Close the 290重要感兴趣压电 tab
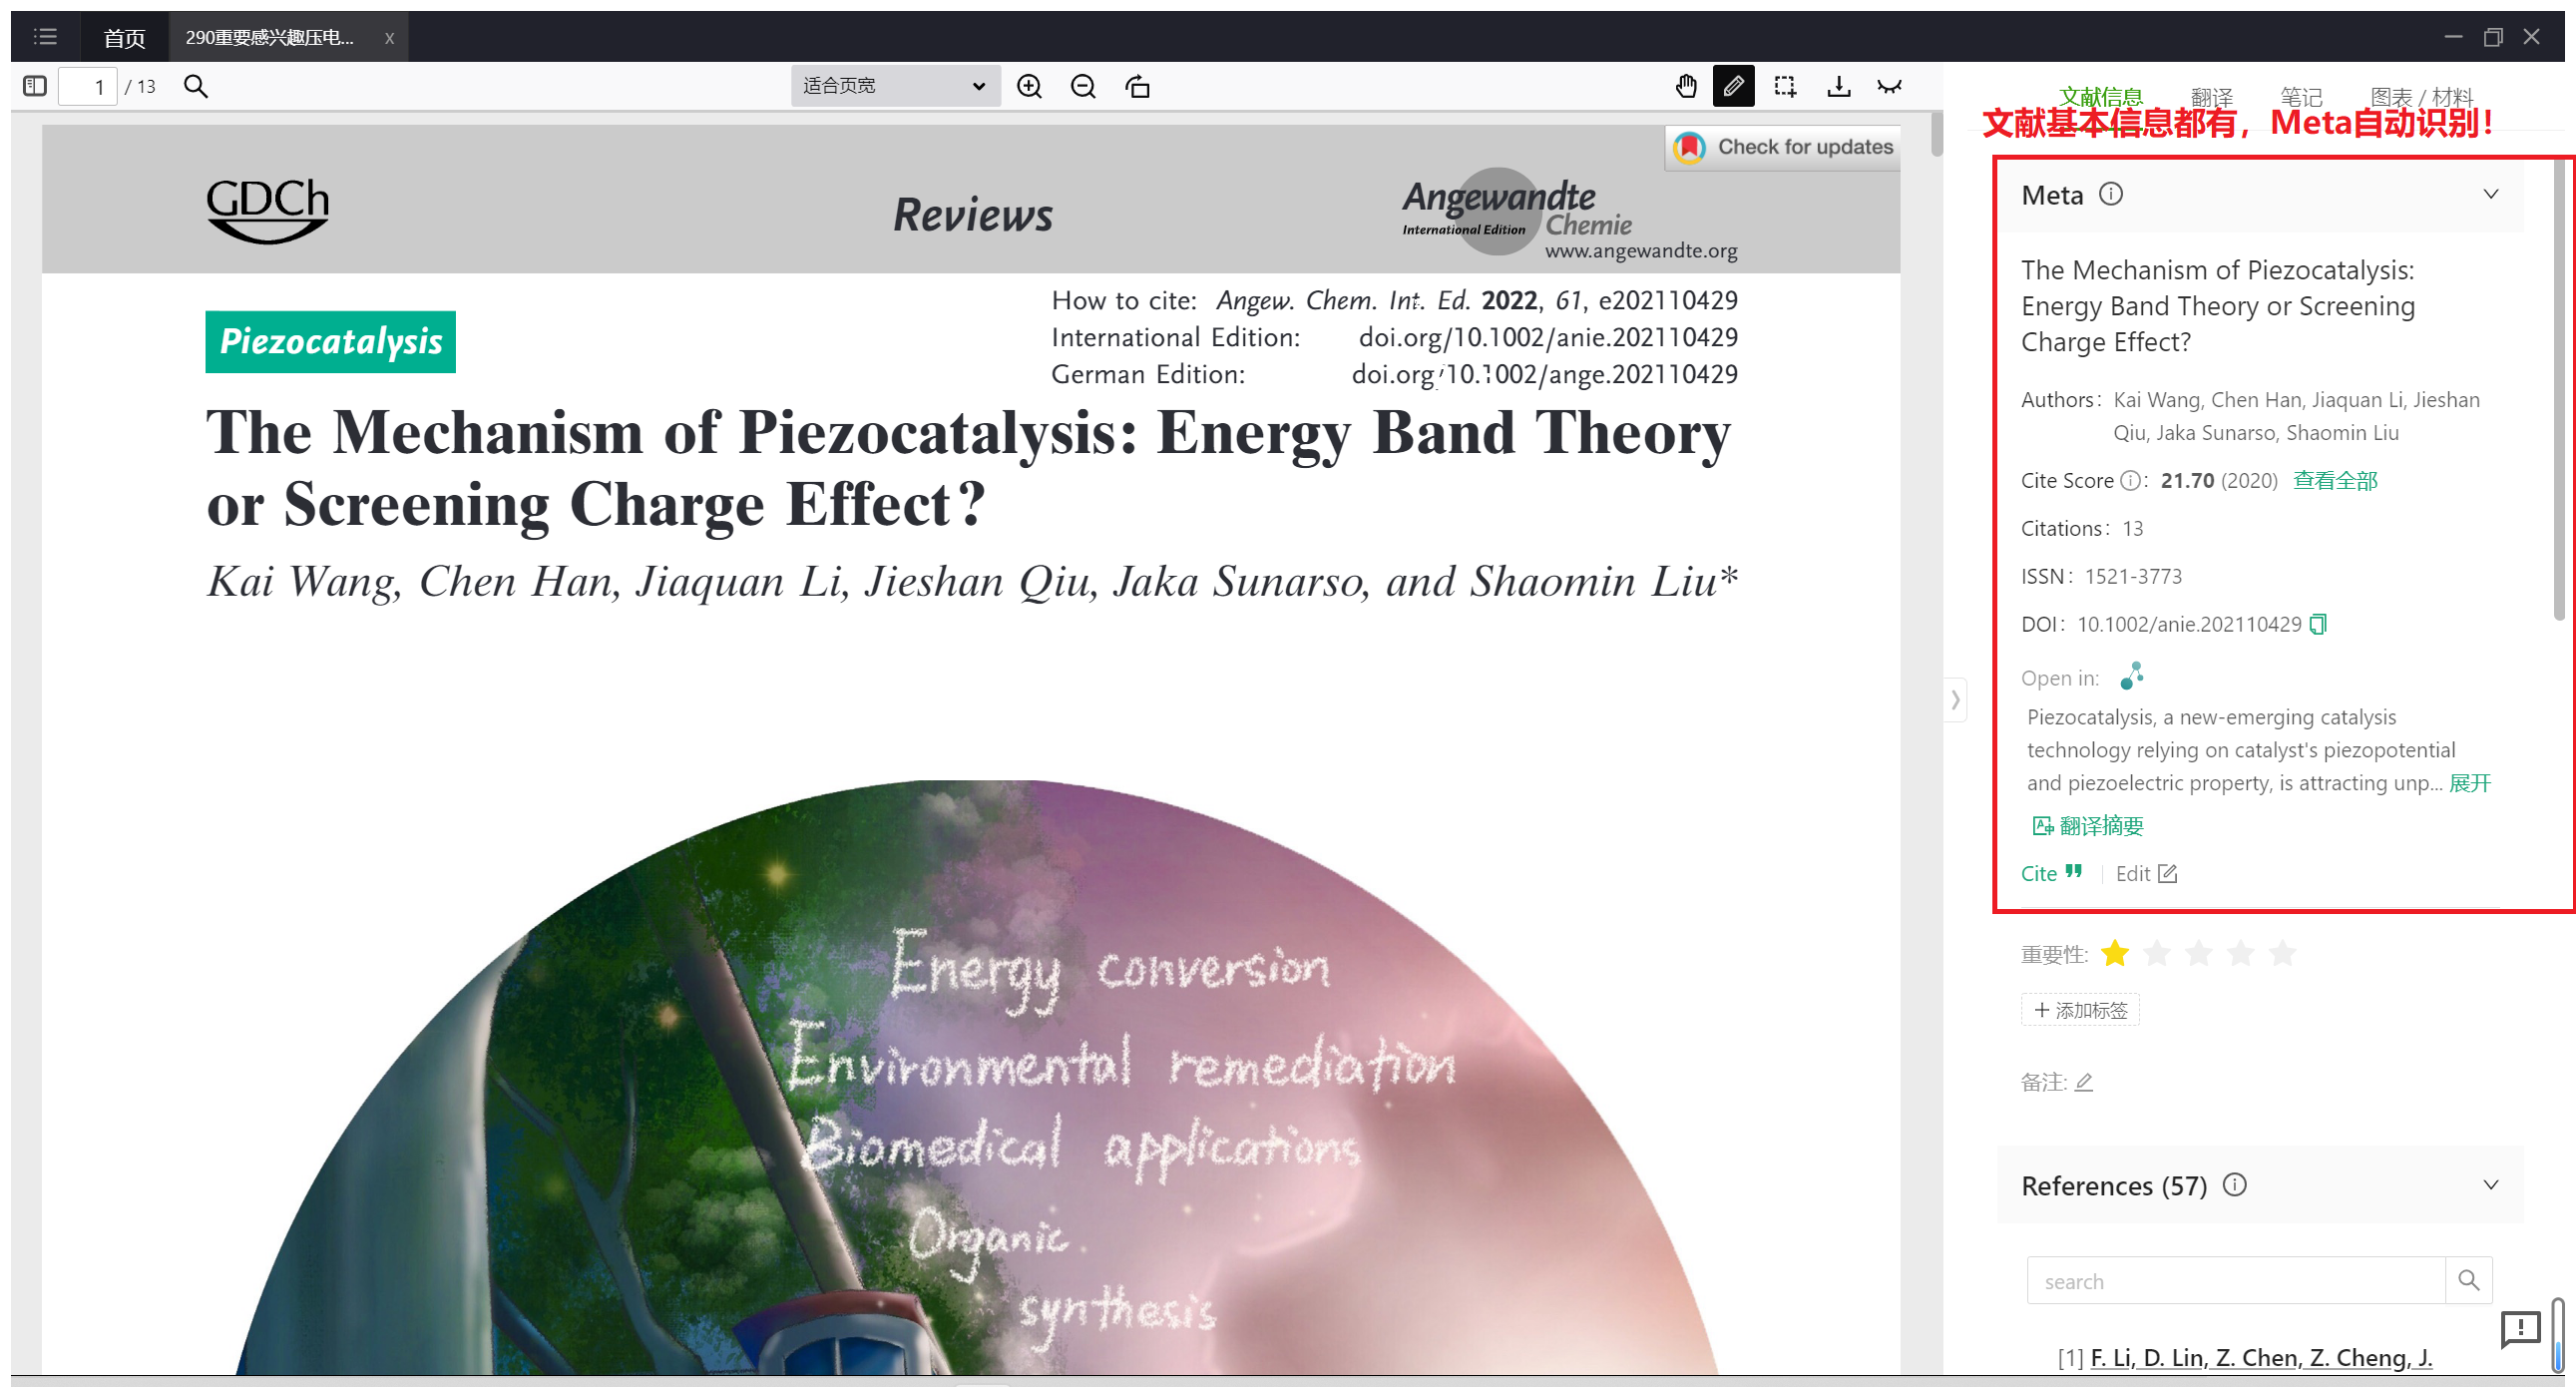Screen dimensions: 2576x1387 389,38
